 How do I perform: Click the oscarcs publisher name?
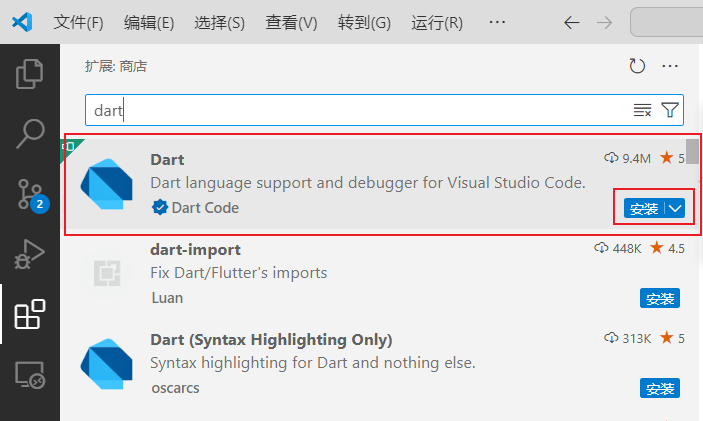[175, 388]
